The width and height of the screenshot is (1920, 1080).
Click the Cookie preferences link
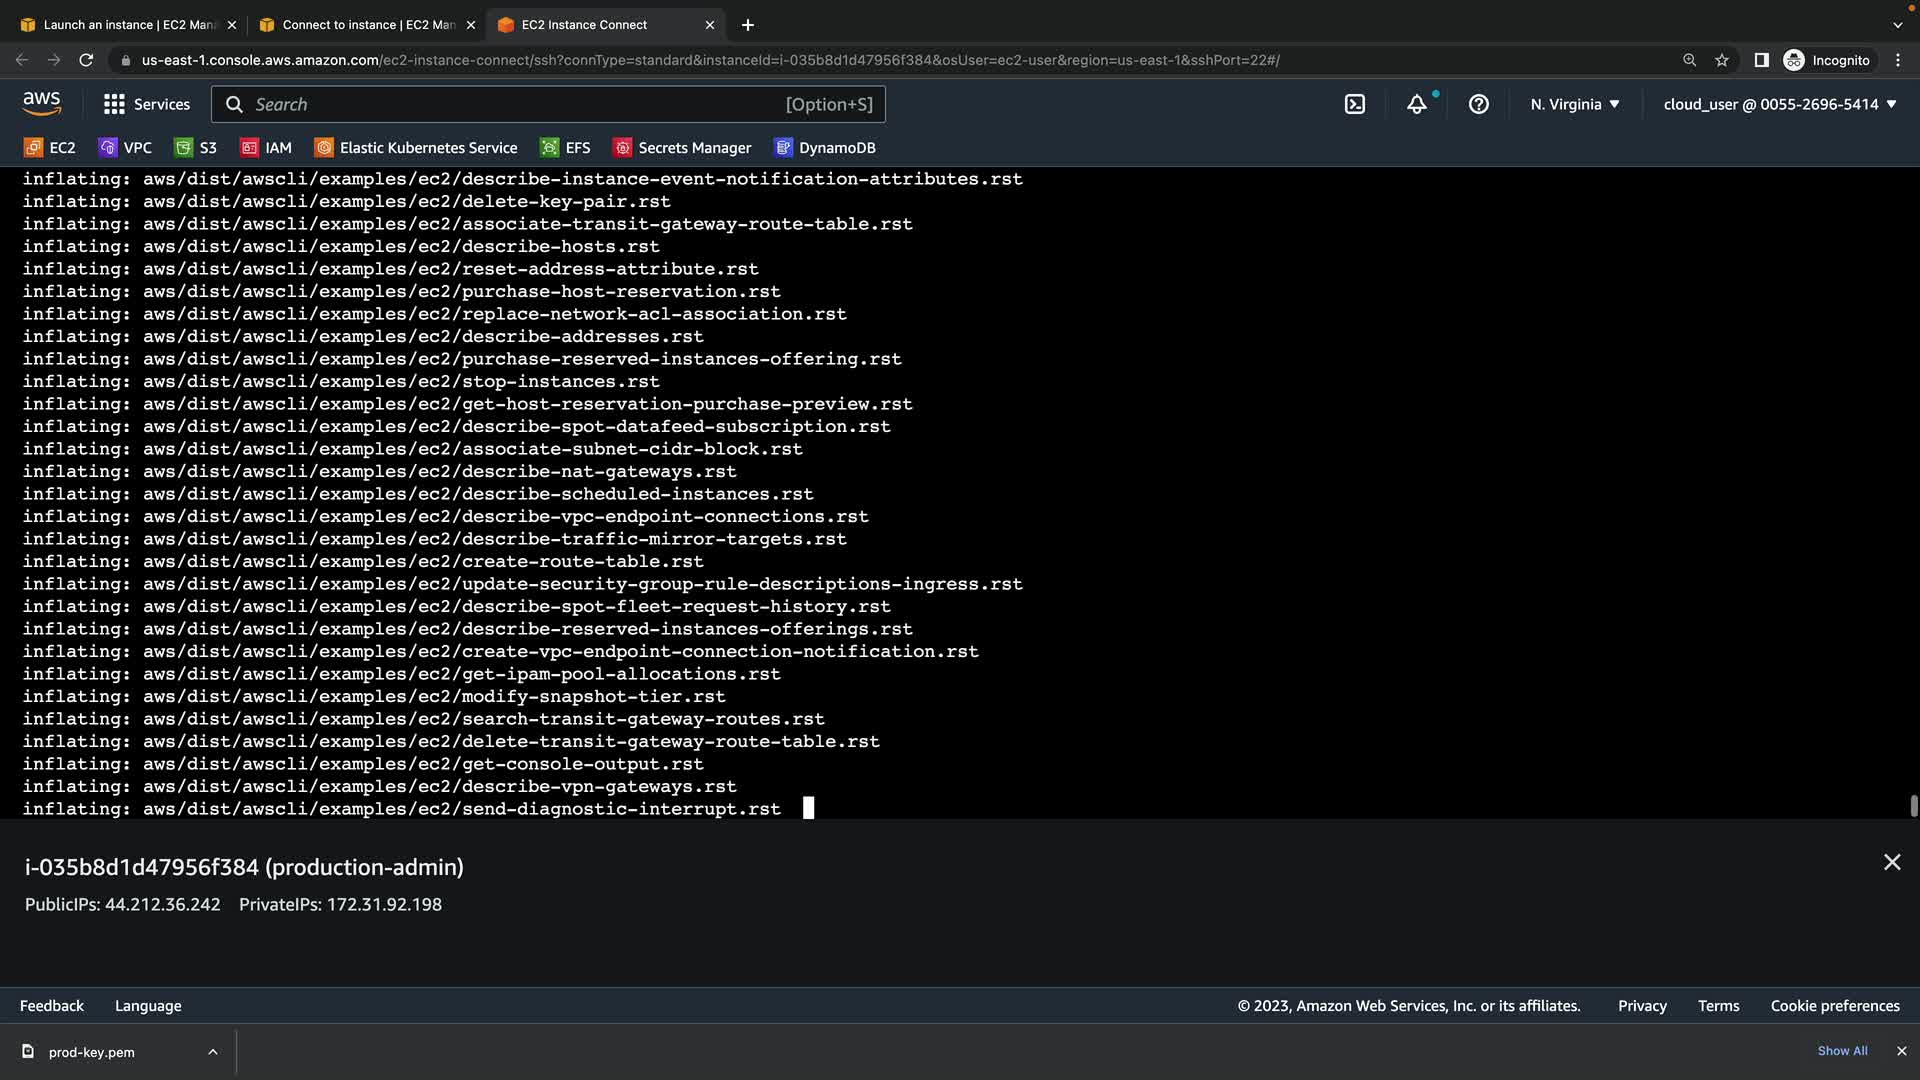pos(1834,1006)
